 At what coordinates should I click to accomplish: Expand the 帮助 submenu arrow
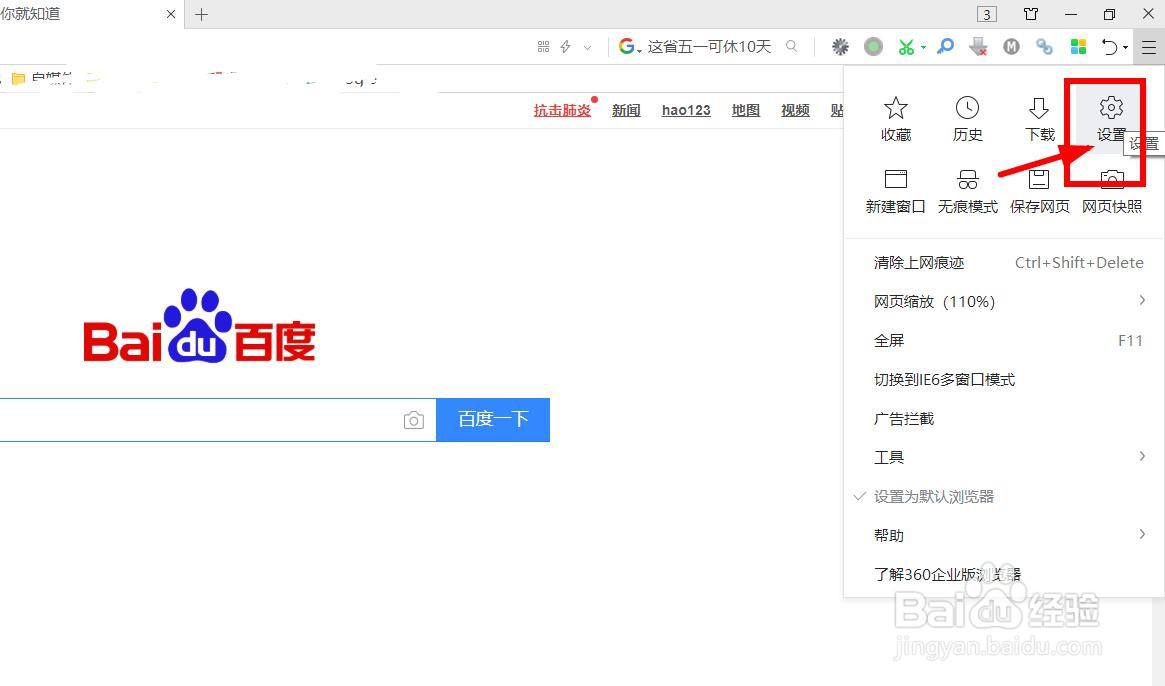click(x=1142, y=534)
